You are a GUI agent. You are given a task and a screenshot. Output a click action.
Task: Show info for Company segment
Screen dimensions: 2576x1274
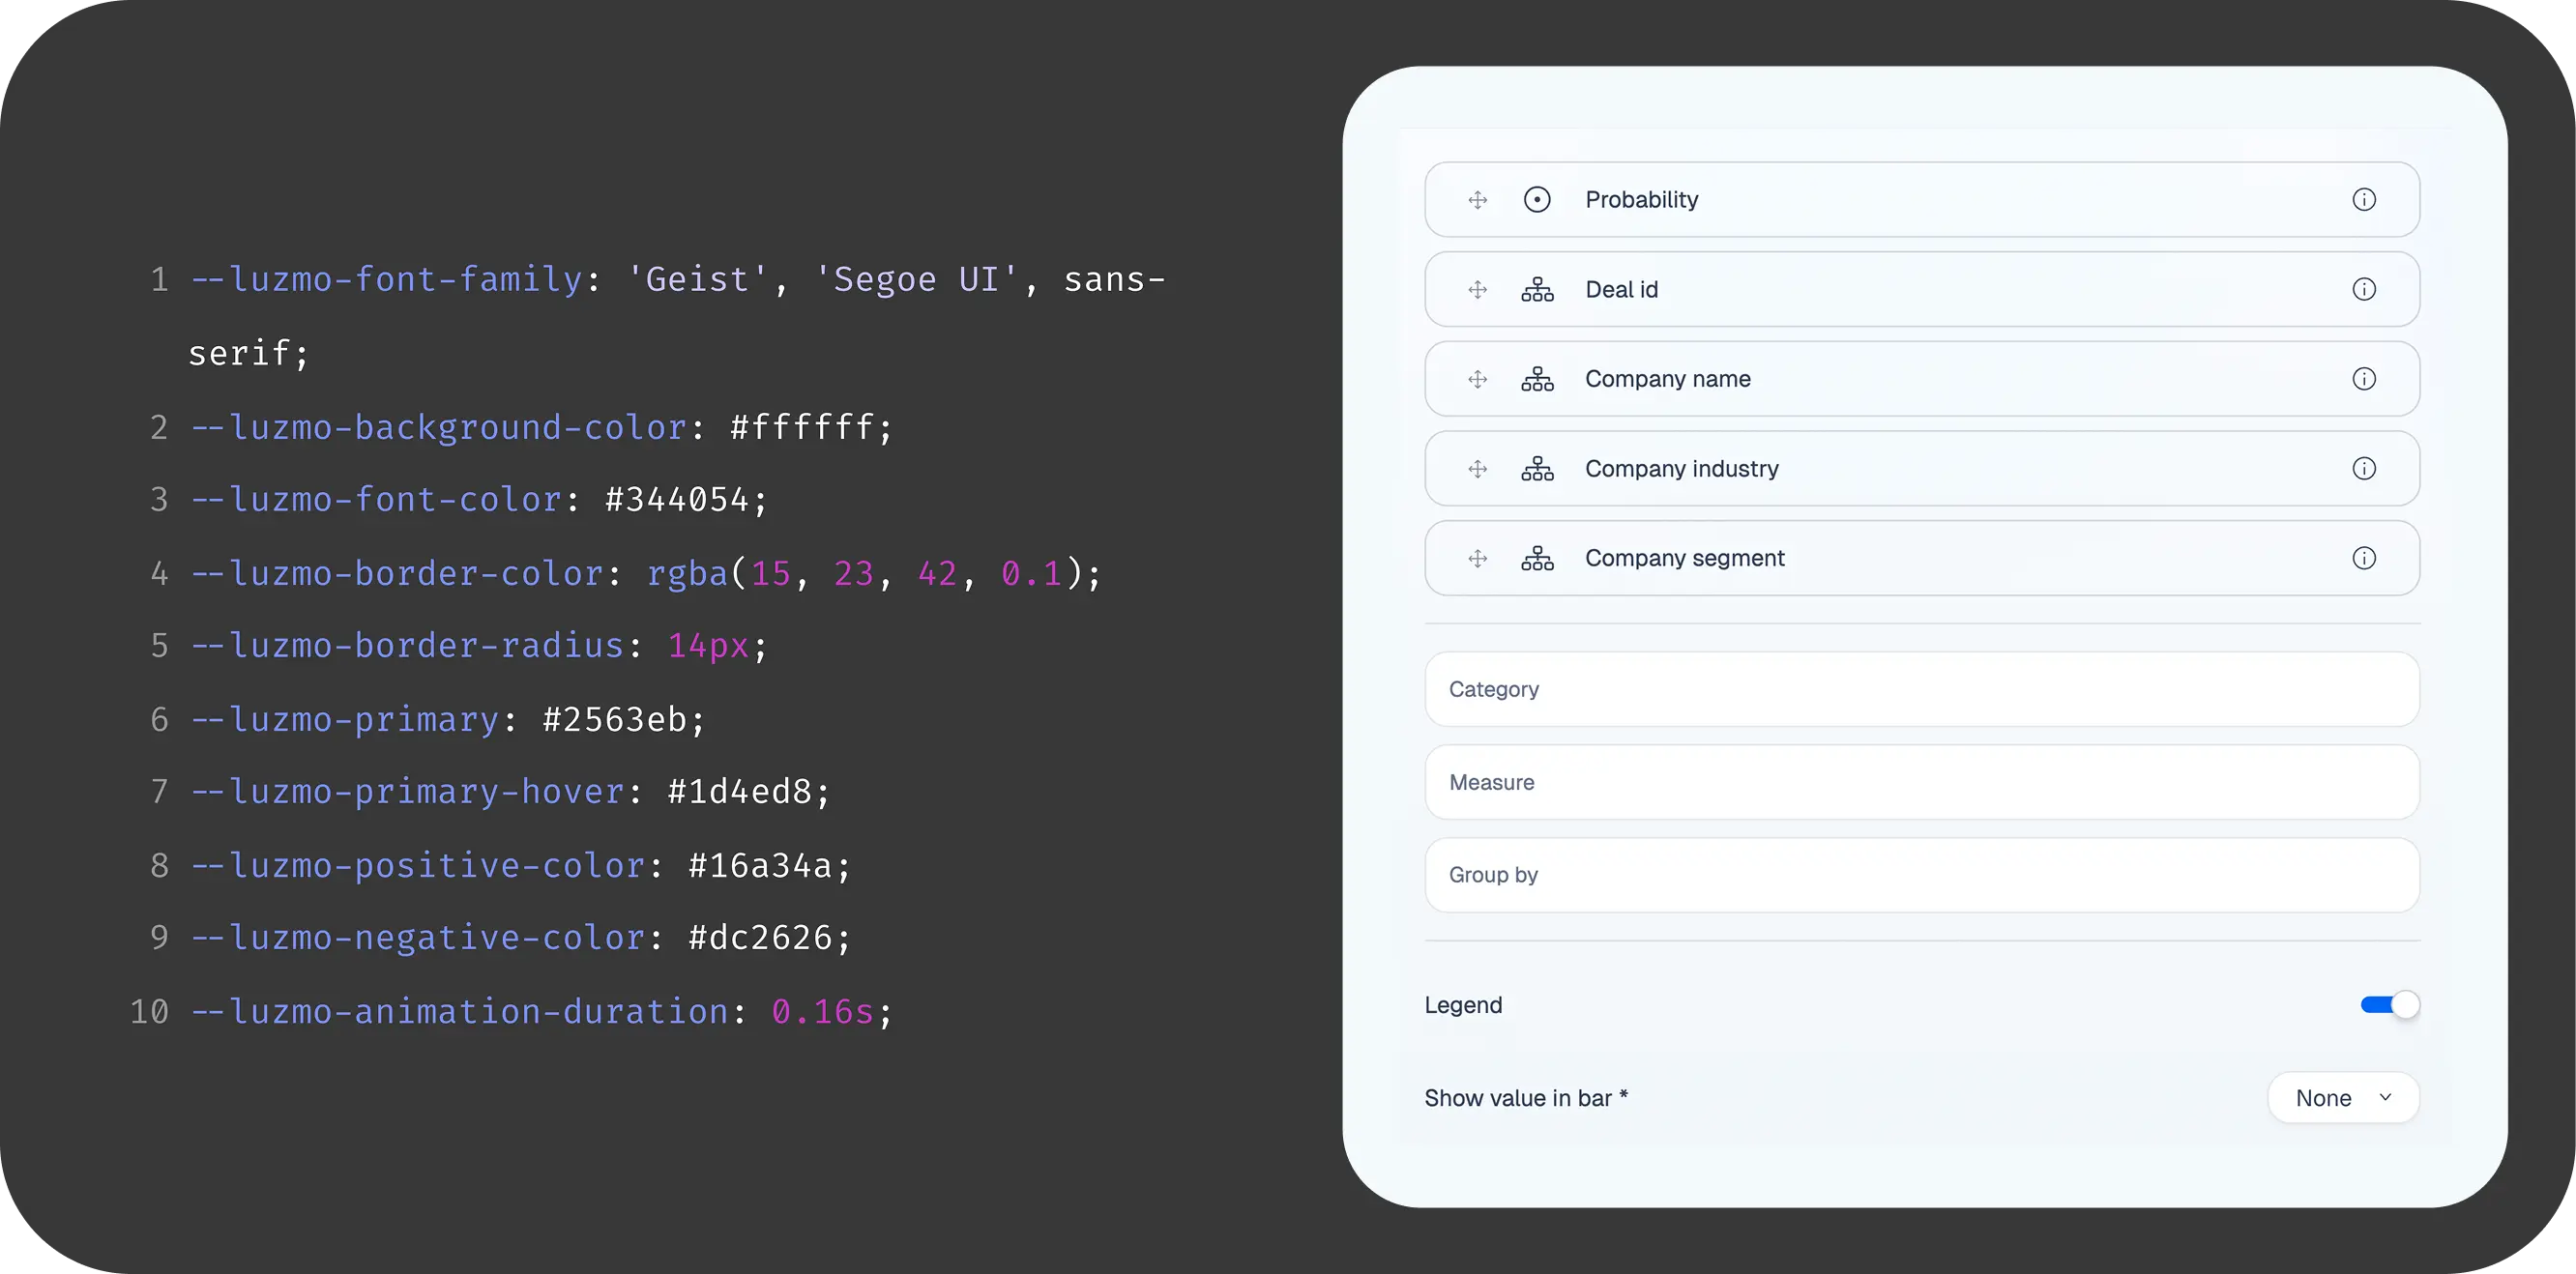coord(2363,558)
